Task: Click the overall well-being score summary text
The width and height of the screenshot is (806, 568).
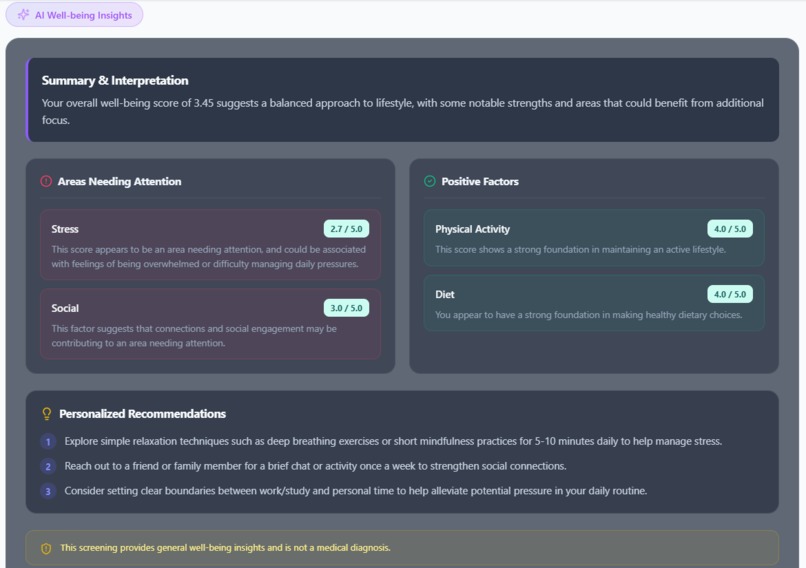Action: click(x=402, y=112)
